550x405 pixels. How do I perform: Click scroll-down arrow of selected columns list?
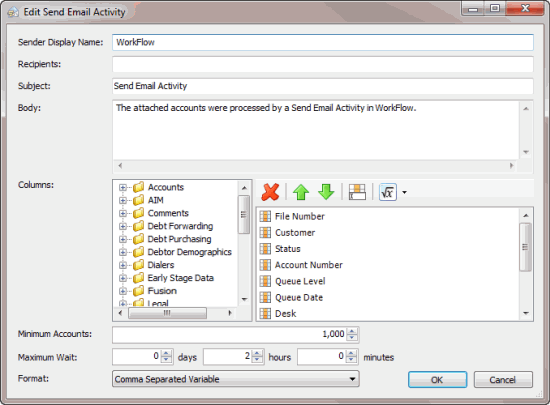[x=525, y=313]
